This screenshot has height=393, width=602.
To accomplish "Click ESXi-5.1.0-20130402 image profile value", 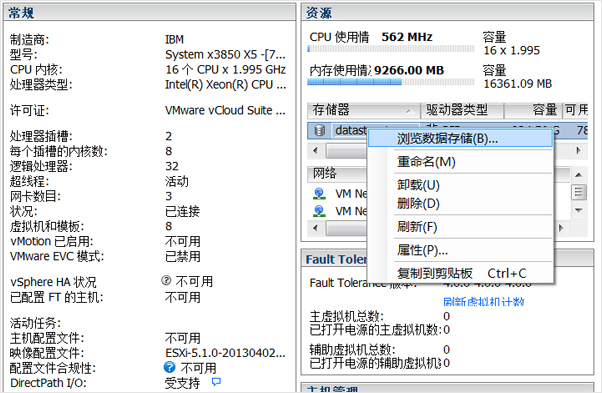I will pyautogui.click(x=225, y=353).
